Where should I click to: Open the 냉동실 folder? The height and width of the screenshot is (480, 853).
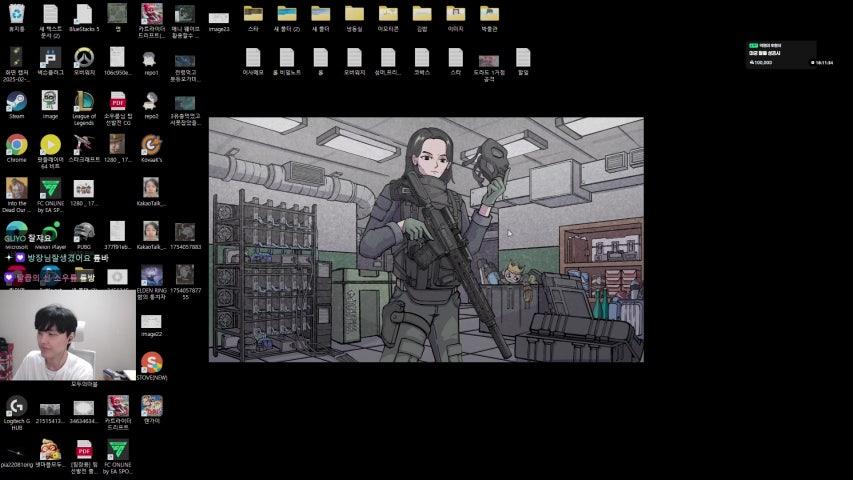pyautogui.click(x=354, y=17)
